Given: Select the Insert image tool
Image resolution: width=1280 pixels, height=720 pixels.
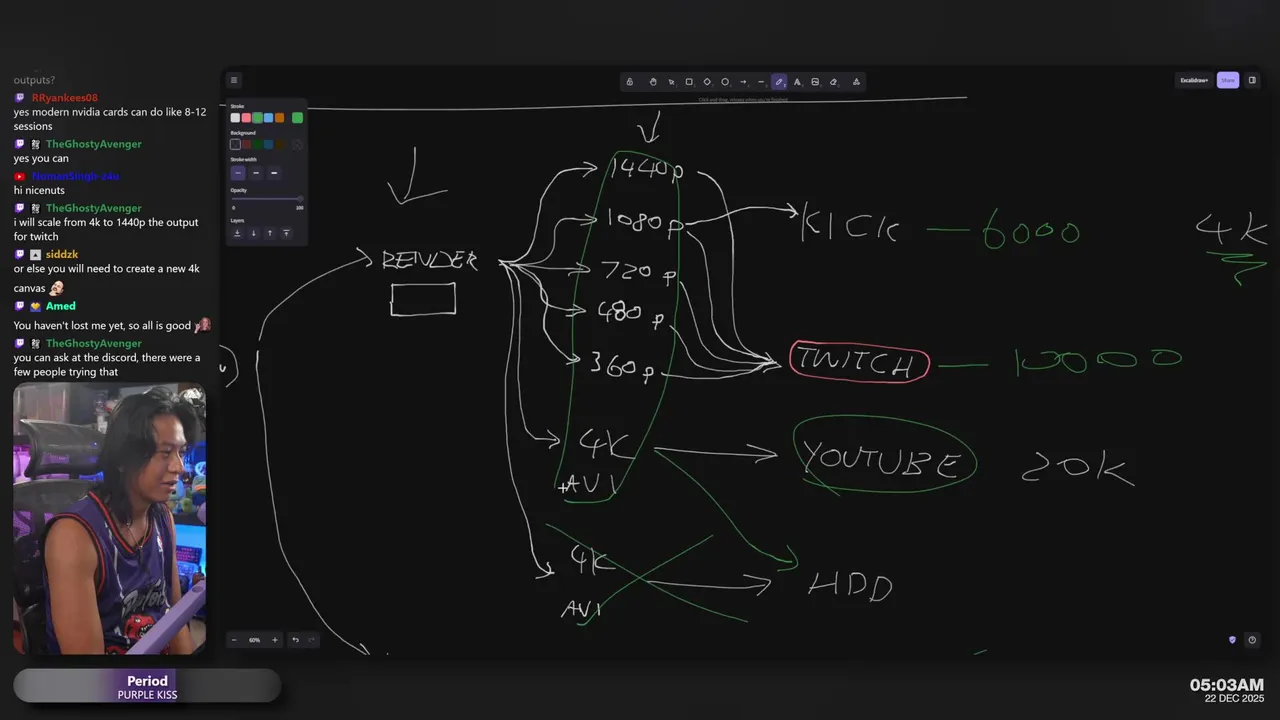Looking at the screenshot, I should click(815, 82).
